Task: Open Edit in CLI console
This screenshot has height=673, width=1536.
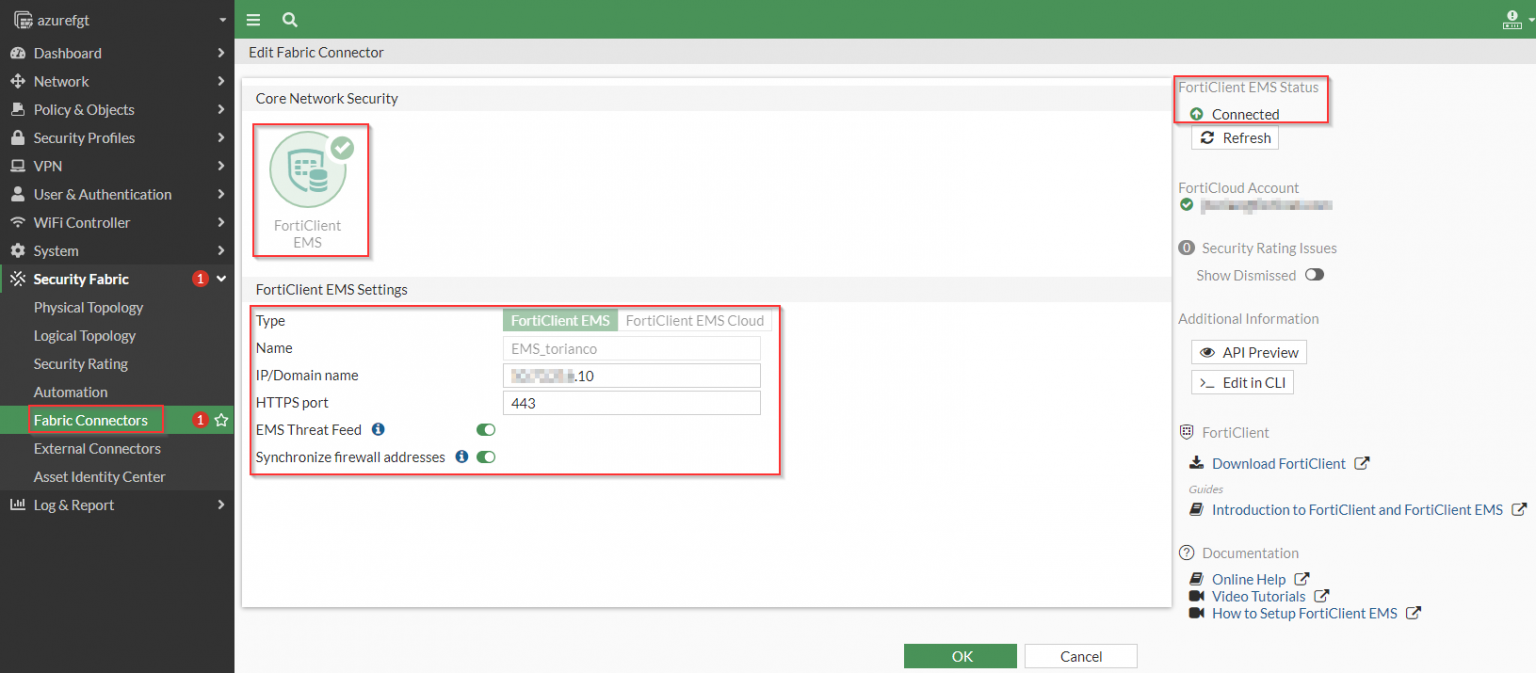Action: tap(1242, 382)
